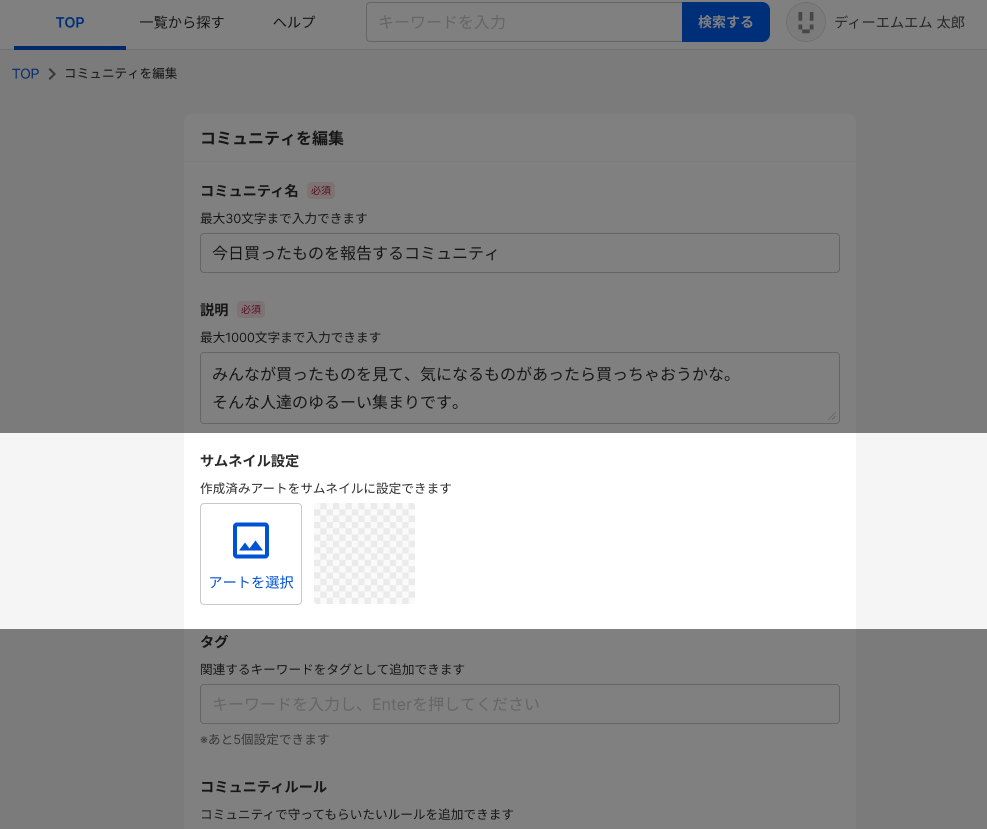Viewport: 987px width, 829px height.
Task: Click the 必須 badge beside コミュニティ名
Action: (x=321, y=191)
